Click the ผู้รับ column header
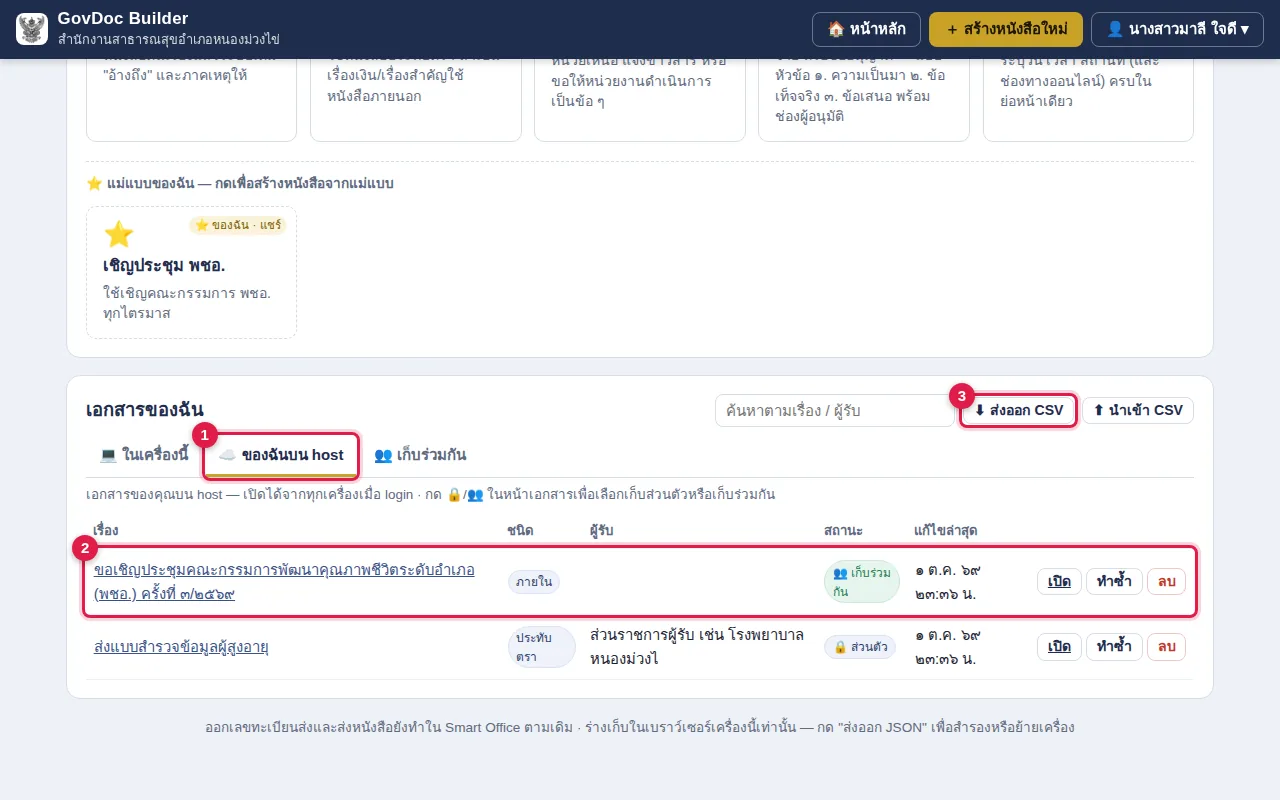1280x800 pixels. click(x=601, y=530)
